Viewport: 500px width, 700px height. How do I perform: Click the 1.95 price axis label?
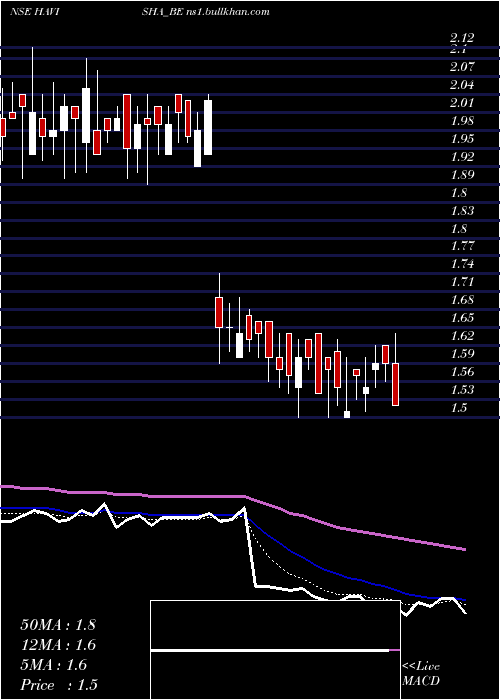click(462, 139)
